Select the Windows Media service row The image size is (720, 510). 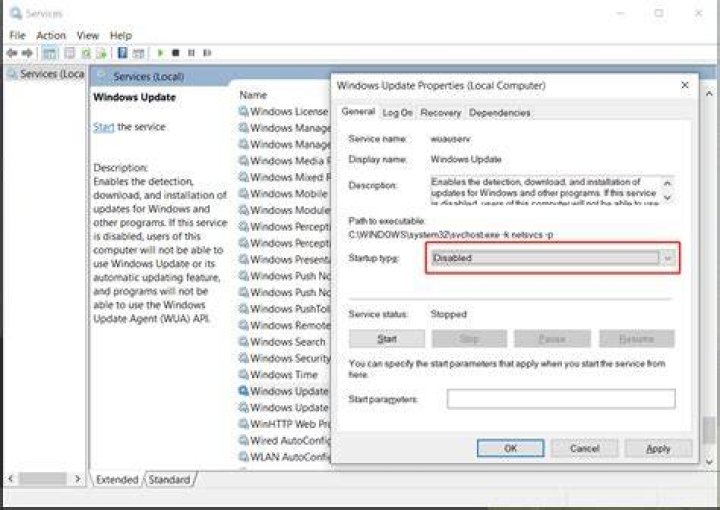[285, 161]
